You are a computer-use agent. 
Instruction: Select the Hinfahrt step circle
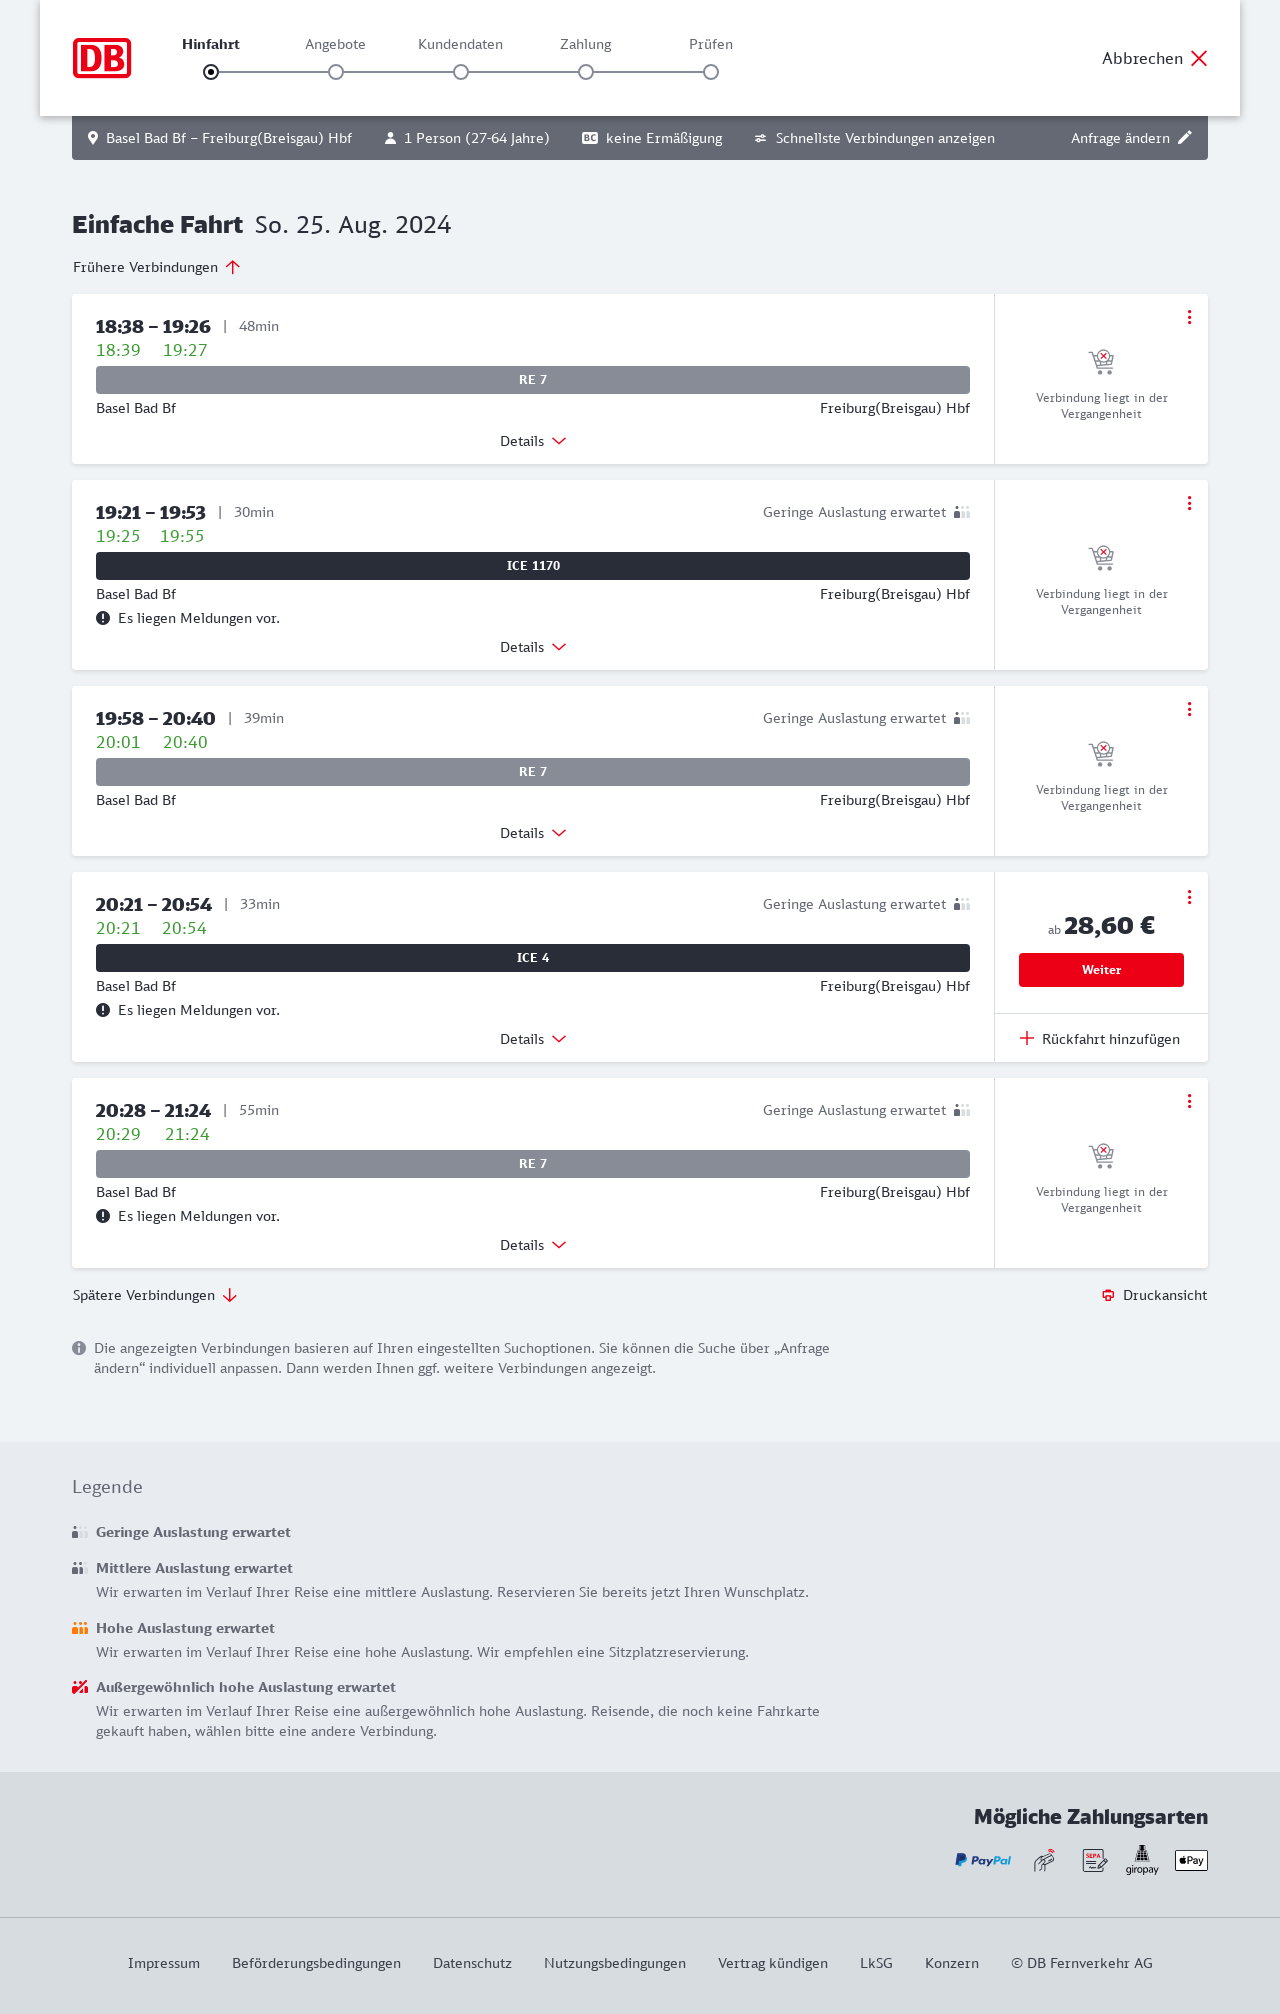[x=211, y=72]
